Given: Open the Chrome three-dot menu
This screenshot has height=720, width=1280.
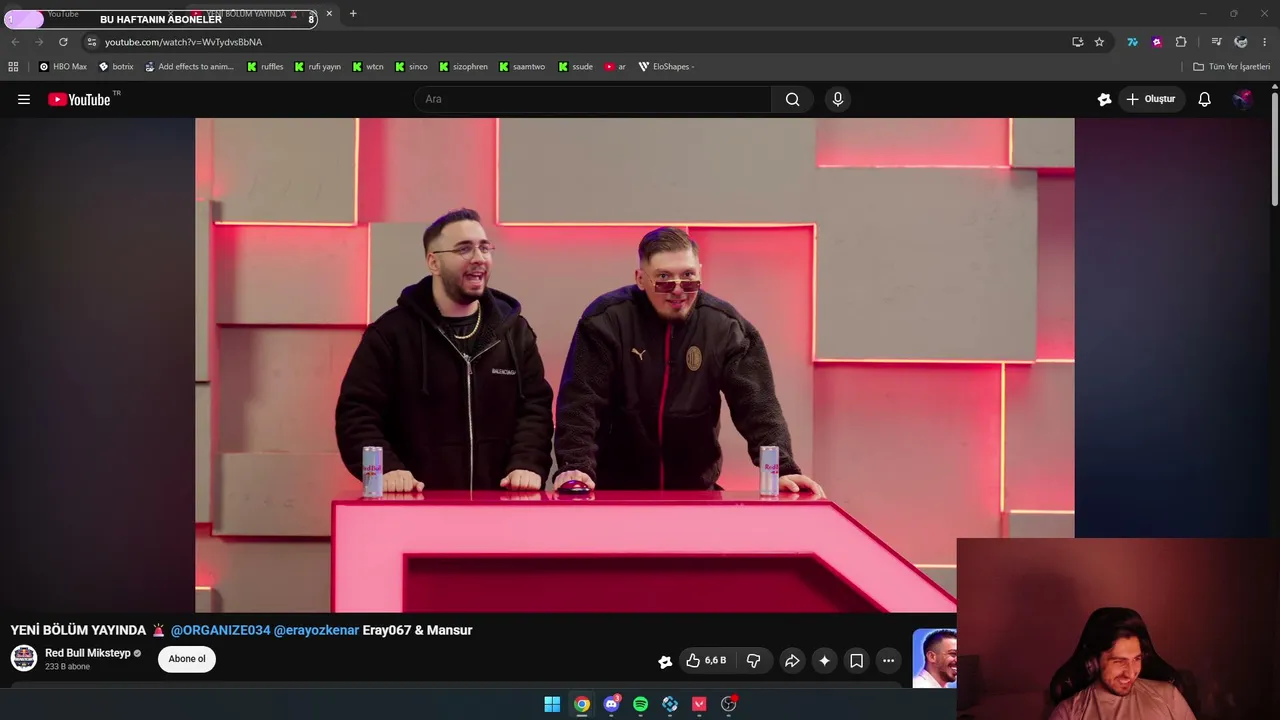Looking at the screenshot, I should (x=1265, y=42).
